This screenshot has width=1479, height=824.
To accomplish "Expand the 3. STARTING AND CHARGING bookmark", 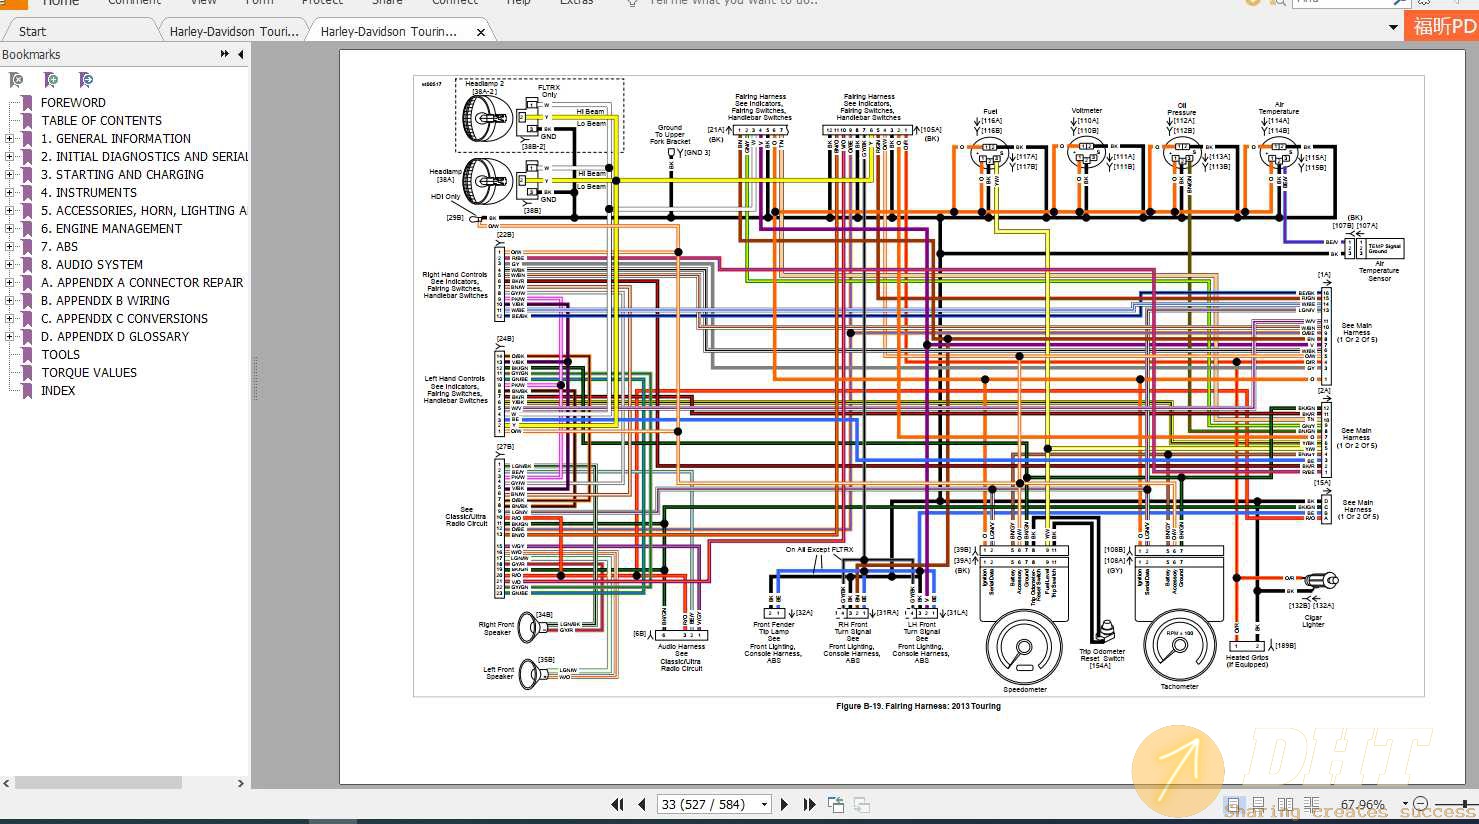I will (10, 175).
